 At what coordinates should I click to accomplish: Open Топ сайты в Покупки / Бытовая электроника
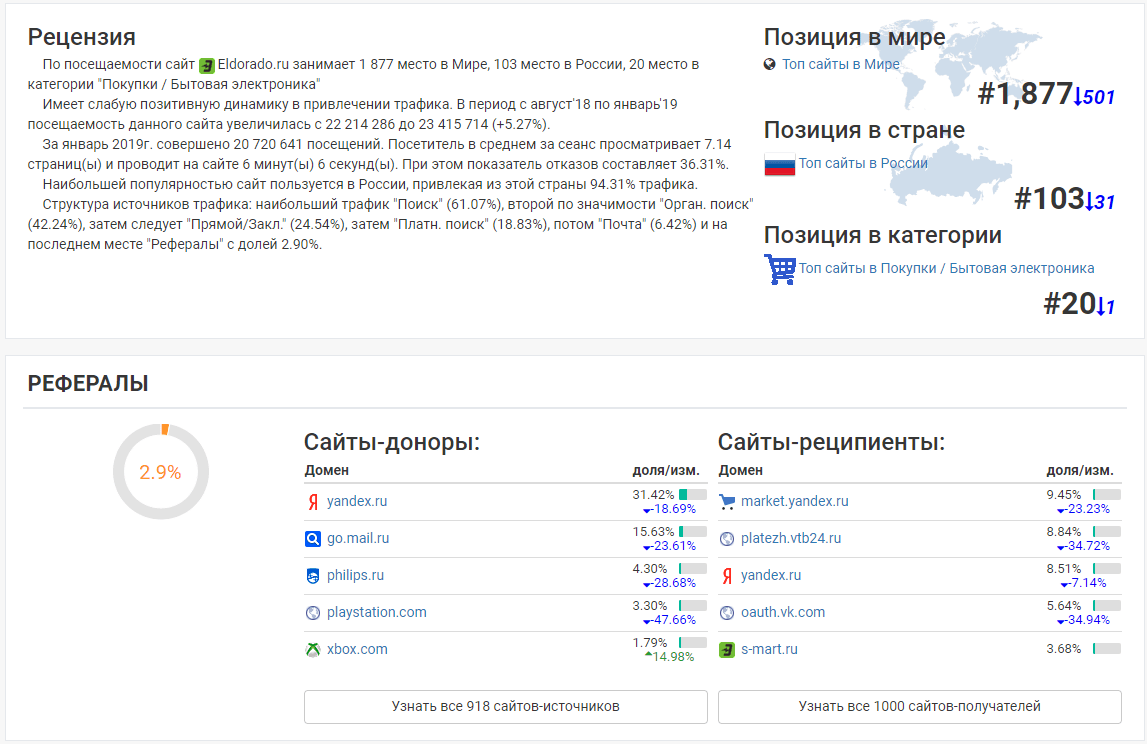tap(947, 268)
